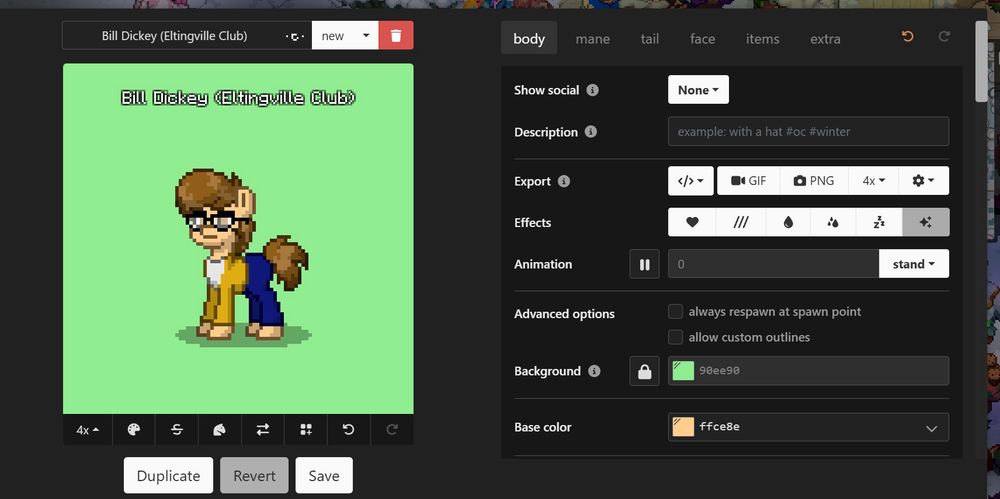This screenshot has height=499, width=1000.
Task: Switch to the extra tab
Action: [x=825, y=38]
